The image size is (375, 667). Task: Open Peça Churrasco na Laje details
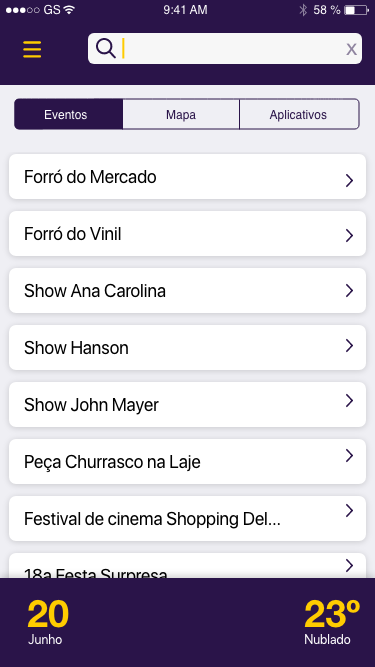coord(188,462)
